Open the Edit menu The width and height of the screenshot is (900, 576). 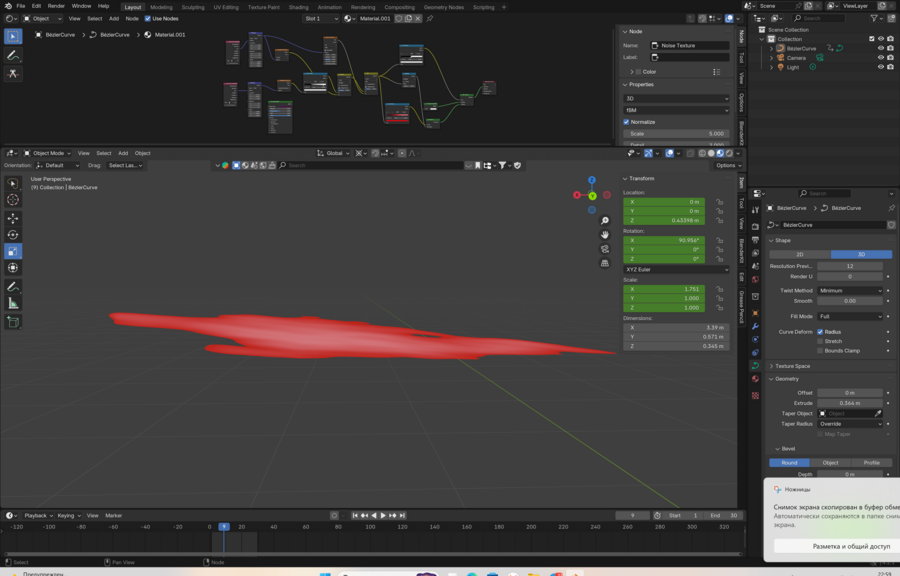(x=36, y=6)
